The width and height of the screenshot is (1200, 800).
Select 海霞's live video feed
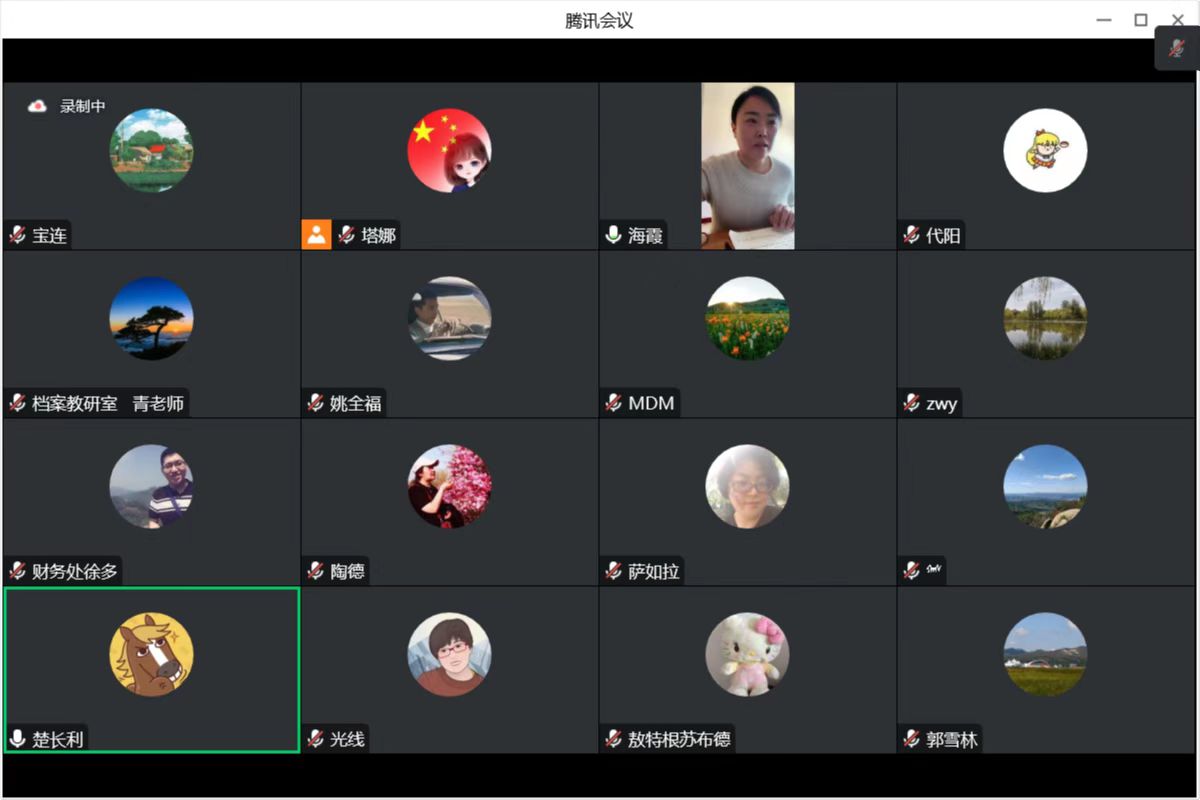[x=747, y=165]
